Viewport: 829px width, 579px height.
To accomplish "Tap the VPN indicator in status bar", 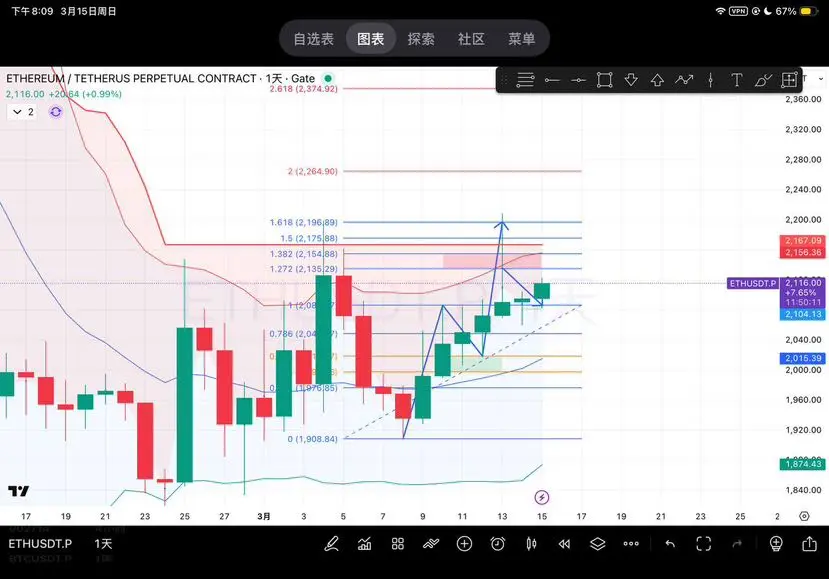I will click(x=739, y=11).
